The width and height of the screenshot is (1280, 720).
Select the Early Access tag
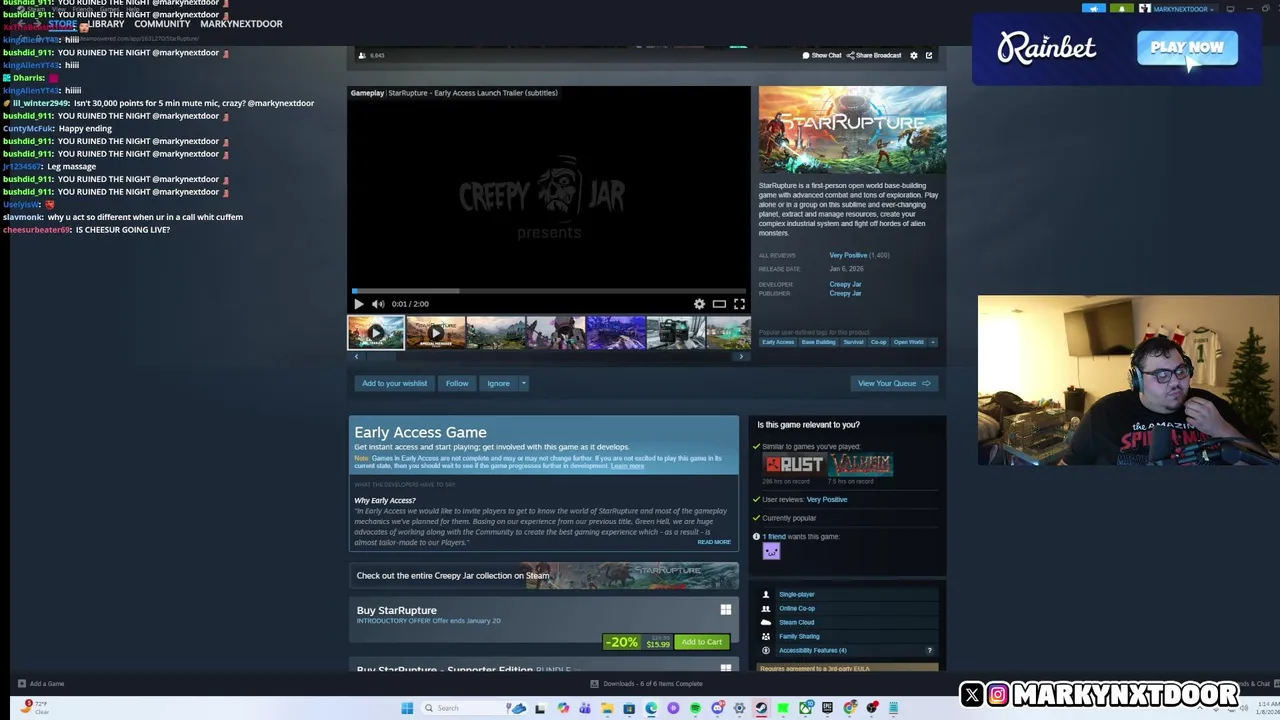coord(778,342)
